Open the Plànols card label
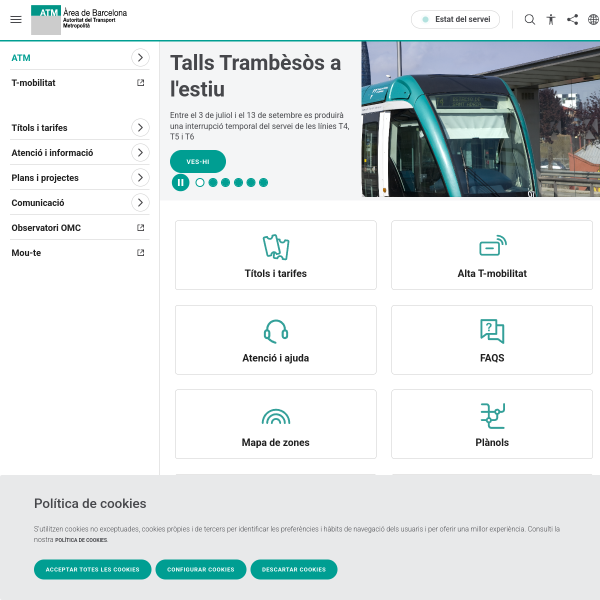Screen dimensions: 600x600 coord(492,443)
